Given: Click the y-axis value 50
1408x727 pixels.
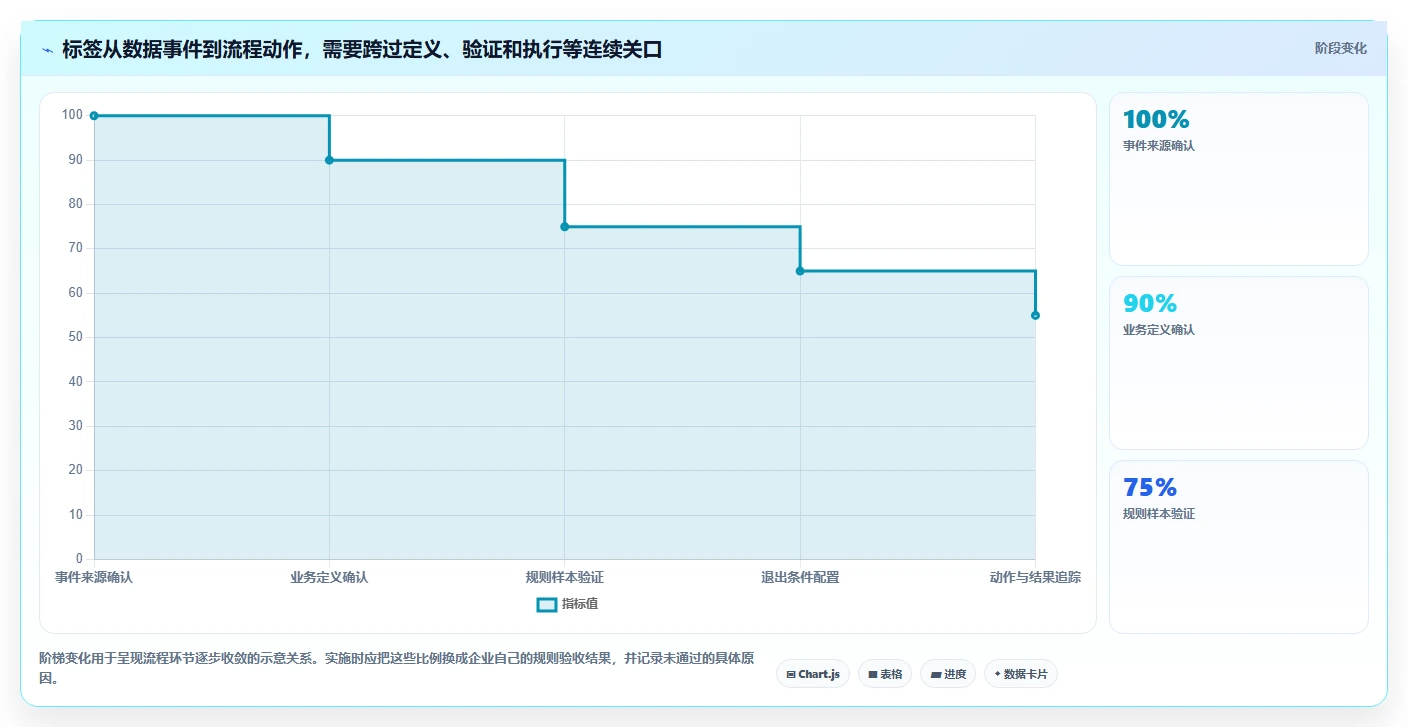Looking at the screenshot, I should (75, 337).
